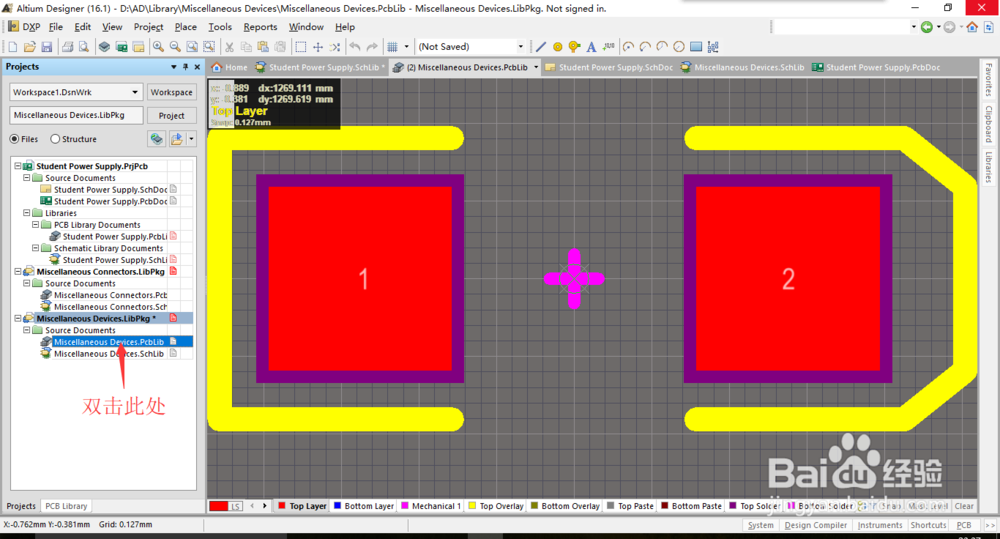
Task: Navigate back with green arrow button
Action: pyautogui.click(x=927, y=27)
